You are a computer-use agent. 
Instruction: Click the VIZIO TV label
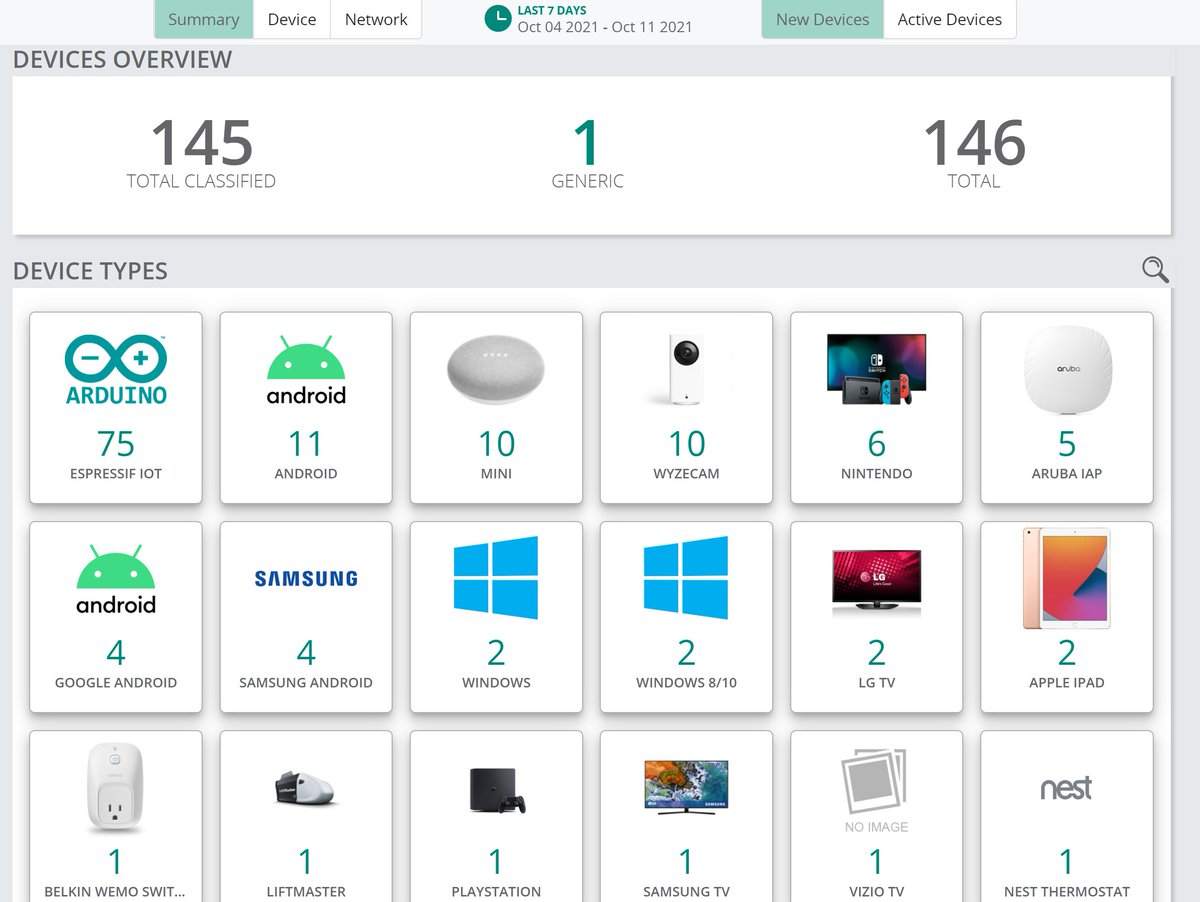876,891
